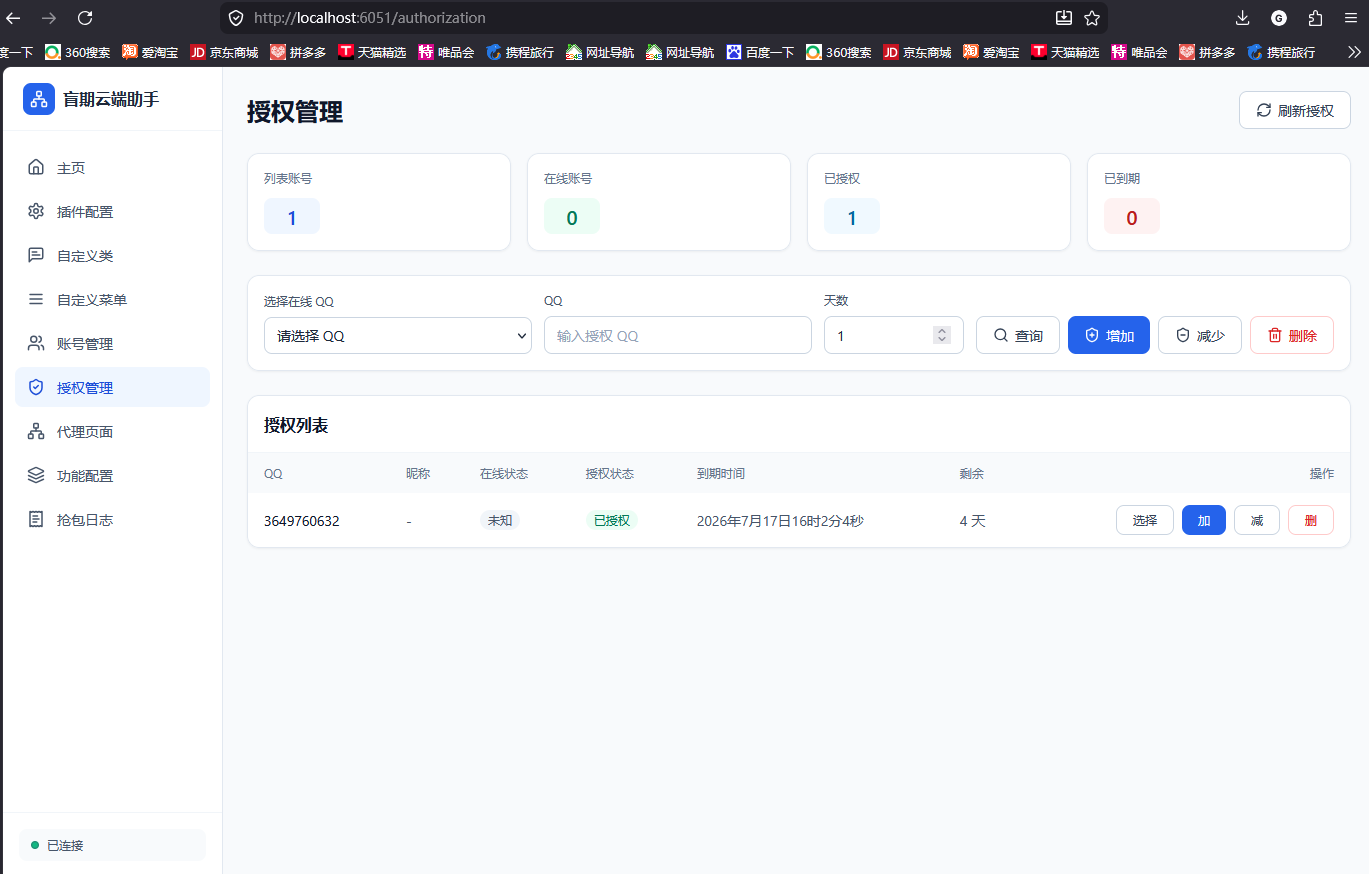The width and height of the screenshot is (1369, 874).
Task: Open 代理页面 in sidebar
Action: click(112, 432)
